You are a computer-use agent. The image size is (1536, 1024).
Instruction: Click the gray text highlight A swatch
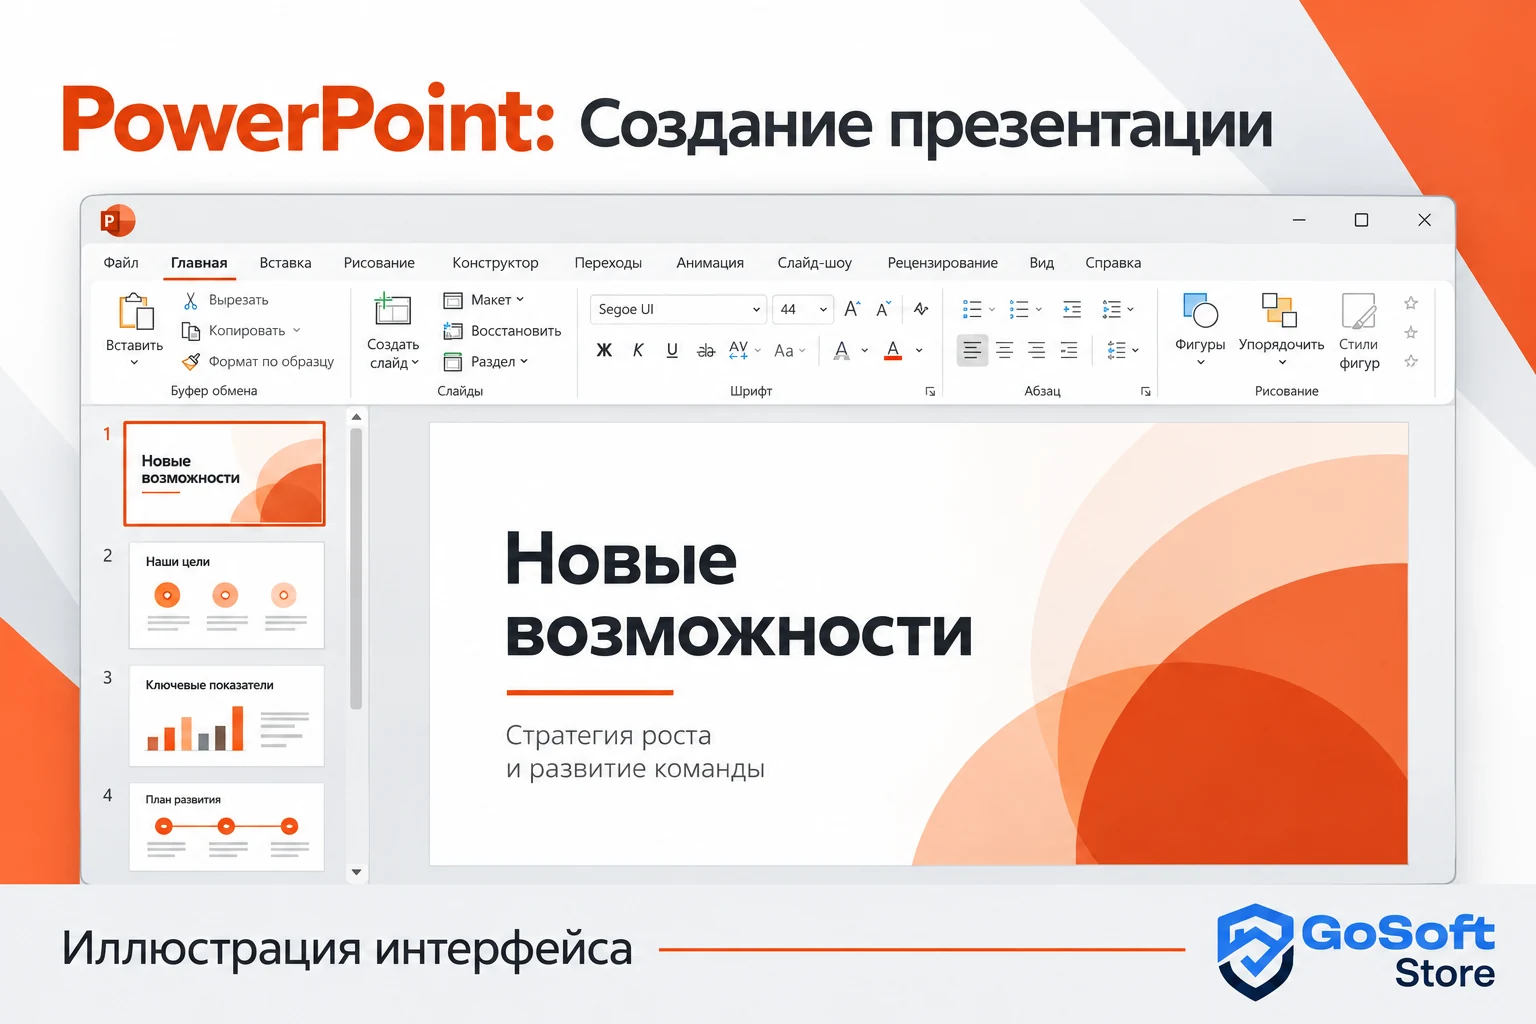tap(842, 350)
